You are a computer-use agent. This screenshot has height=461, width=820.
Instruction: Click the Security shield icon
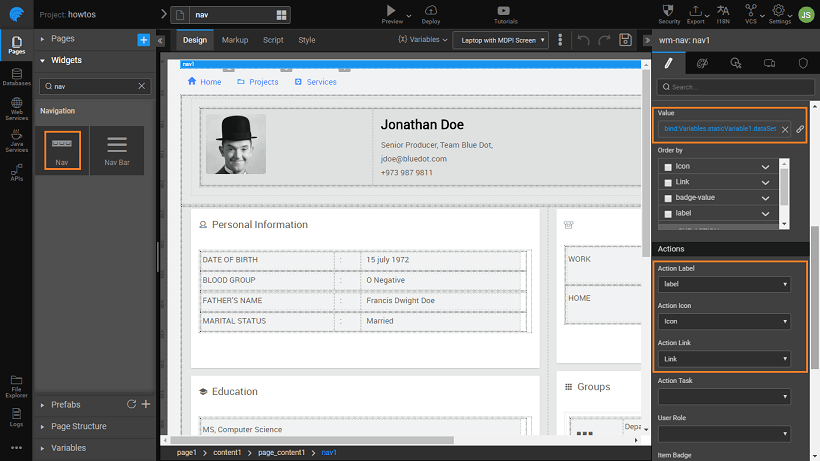(x=670, y=12)
